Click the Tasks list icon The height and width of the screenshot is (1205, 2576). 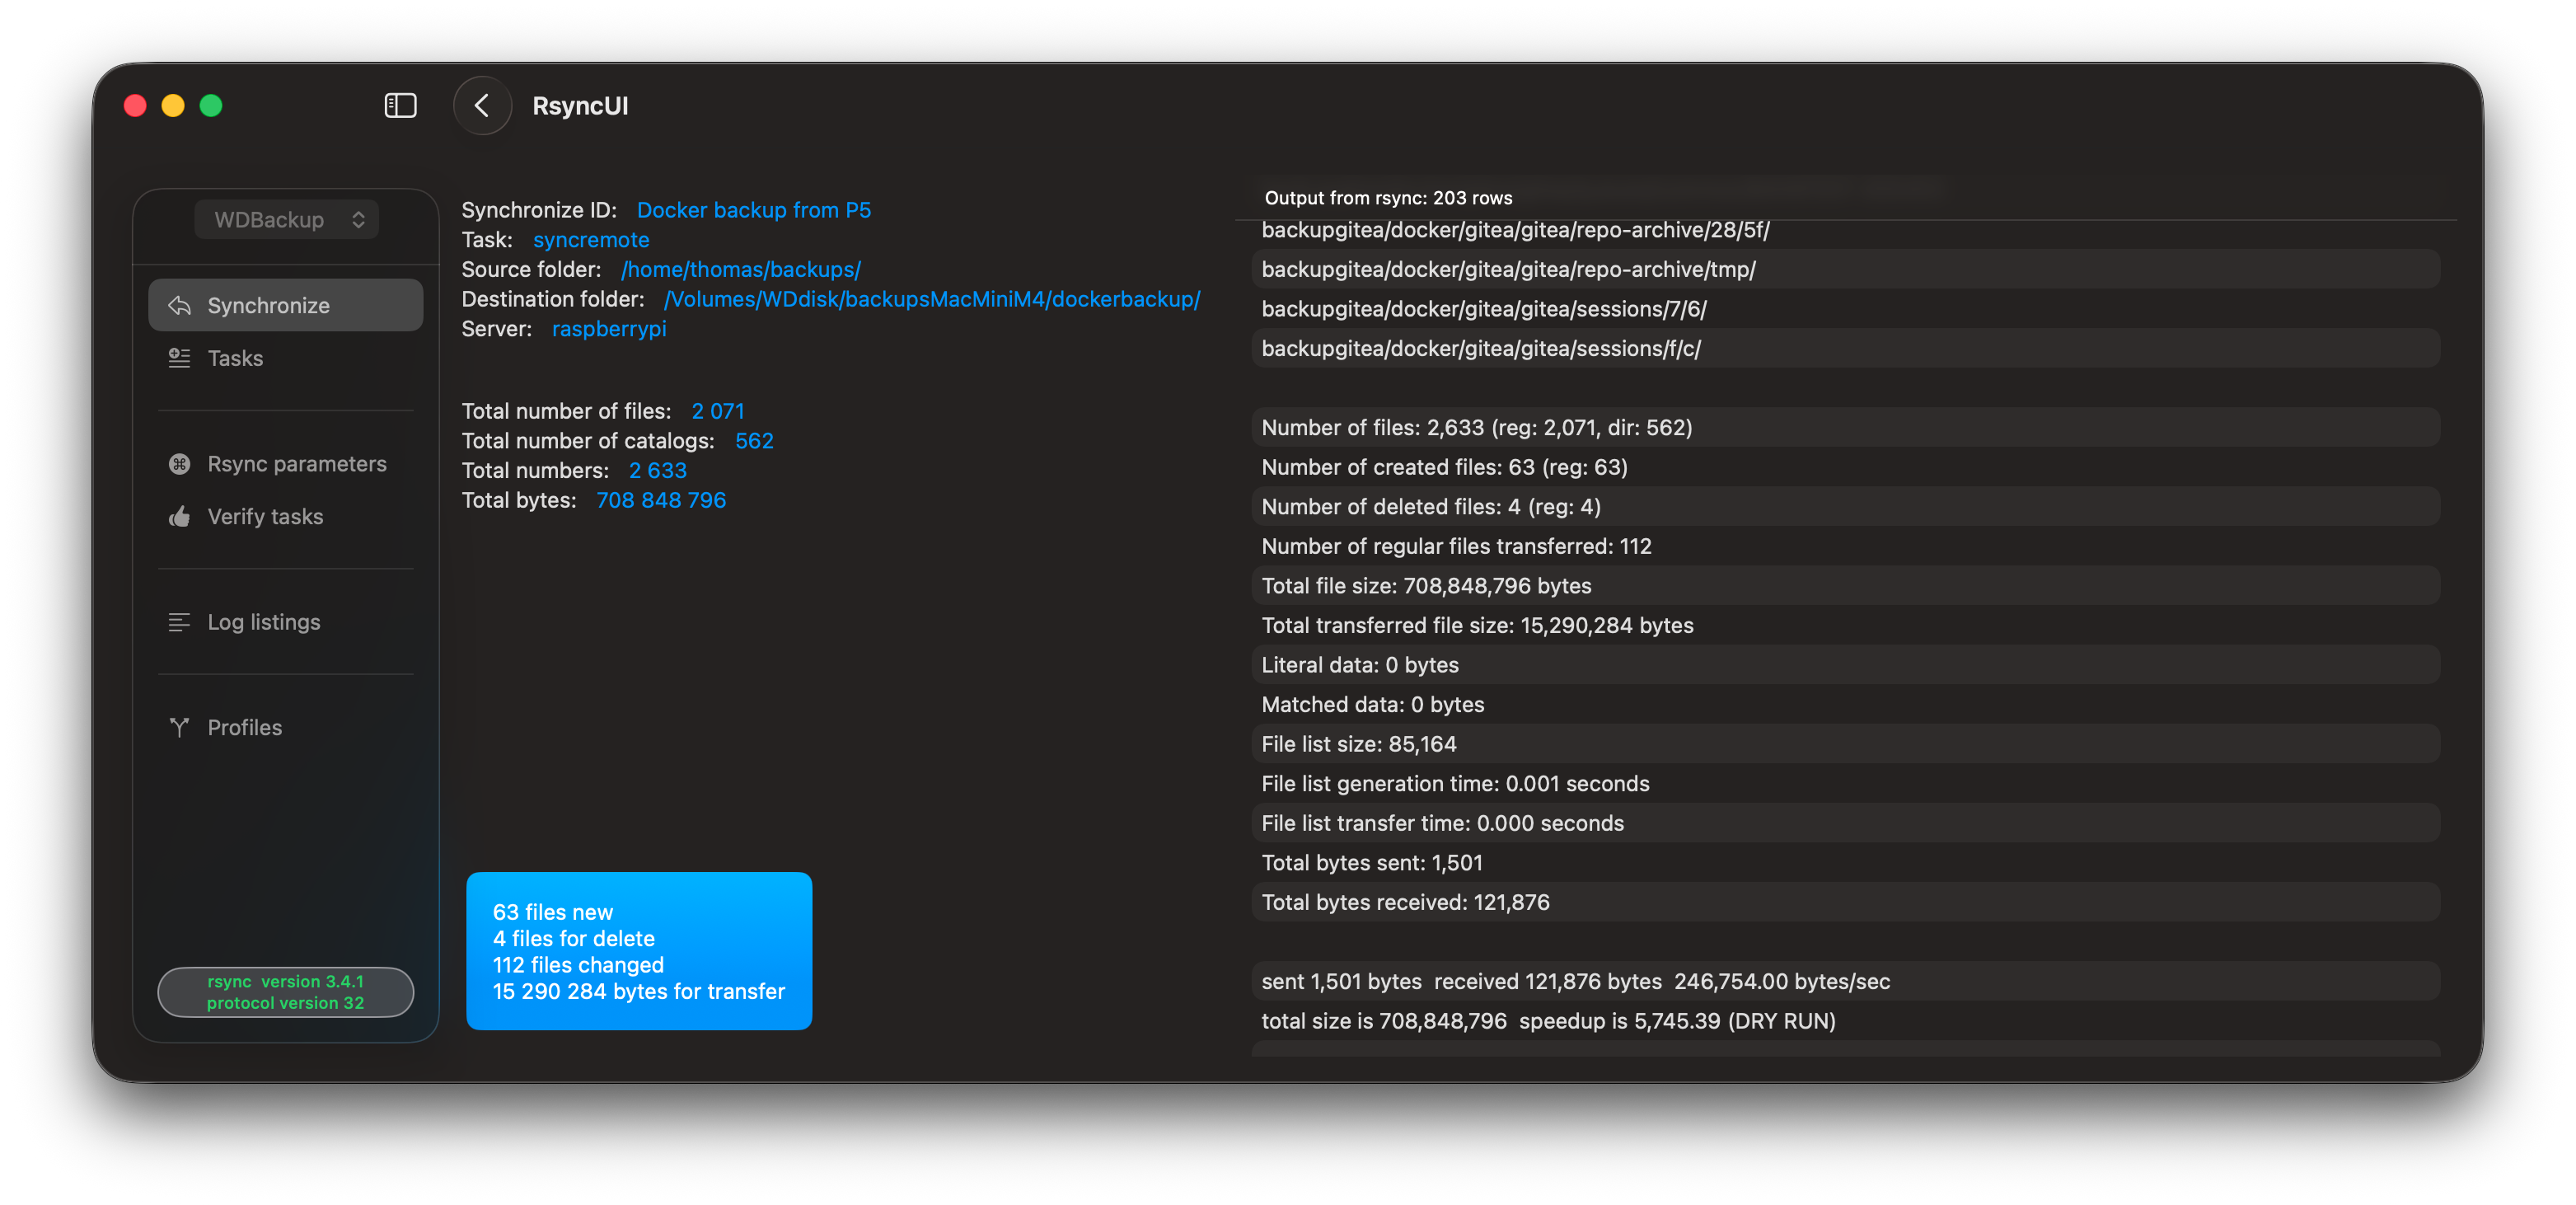179,358
